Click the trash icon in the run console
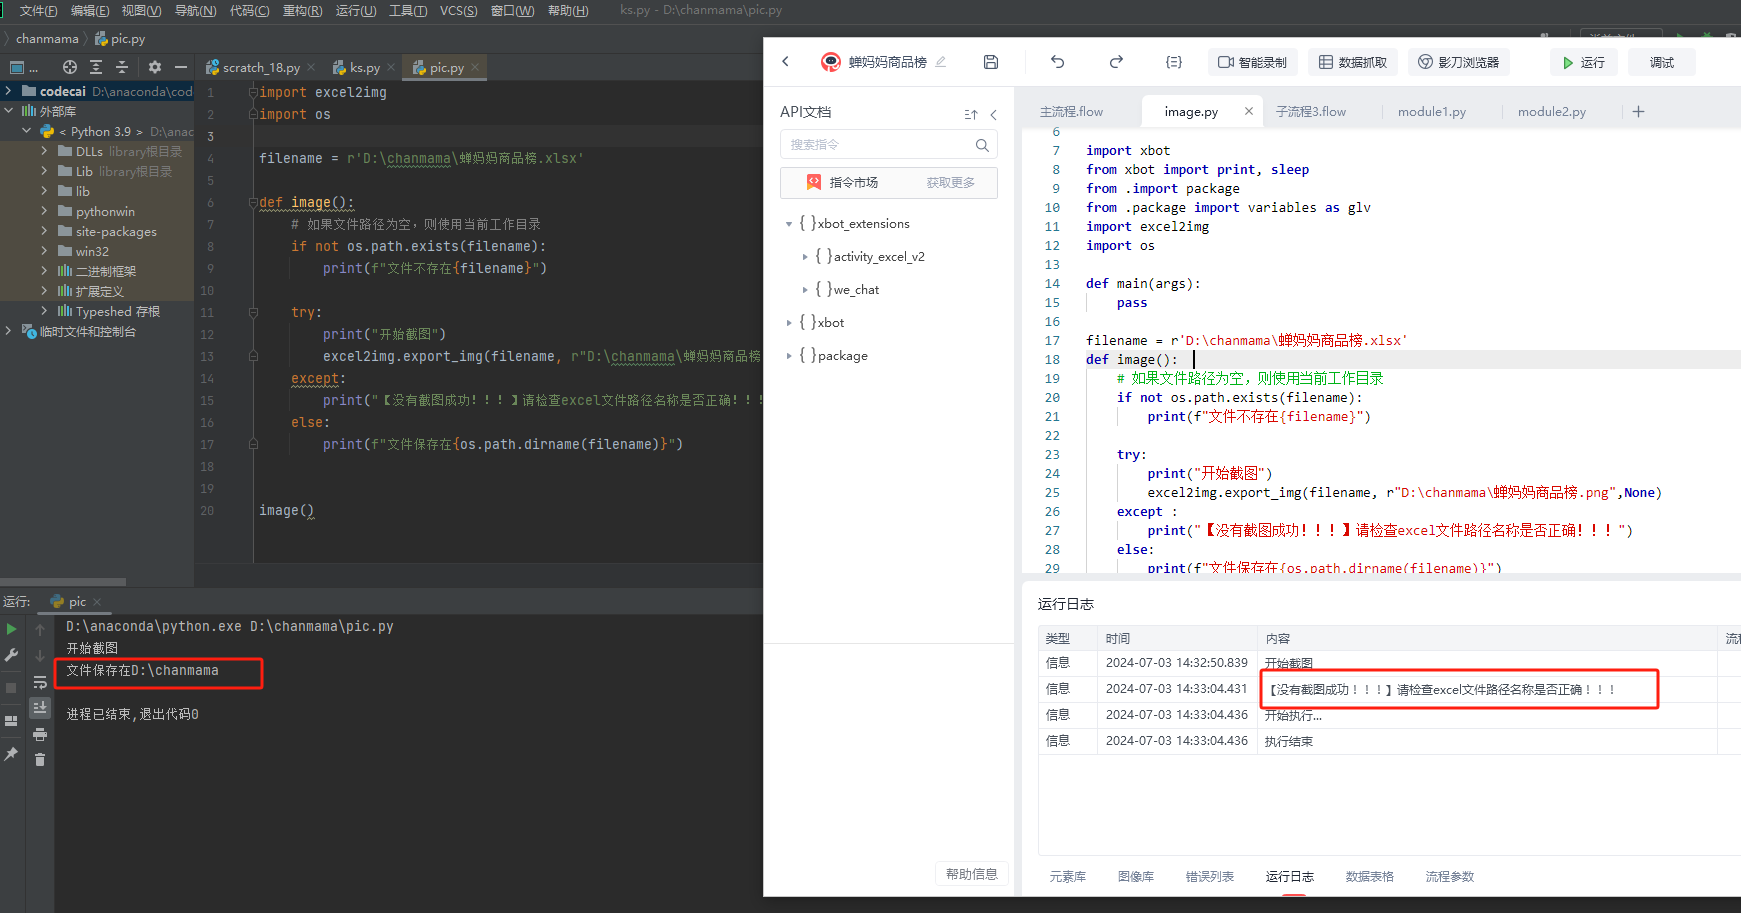The image size is (1741, 913). click(40, 760)
